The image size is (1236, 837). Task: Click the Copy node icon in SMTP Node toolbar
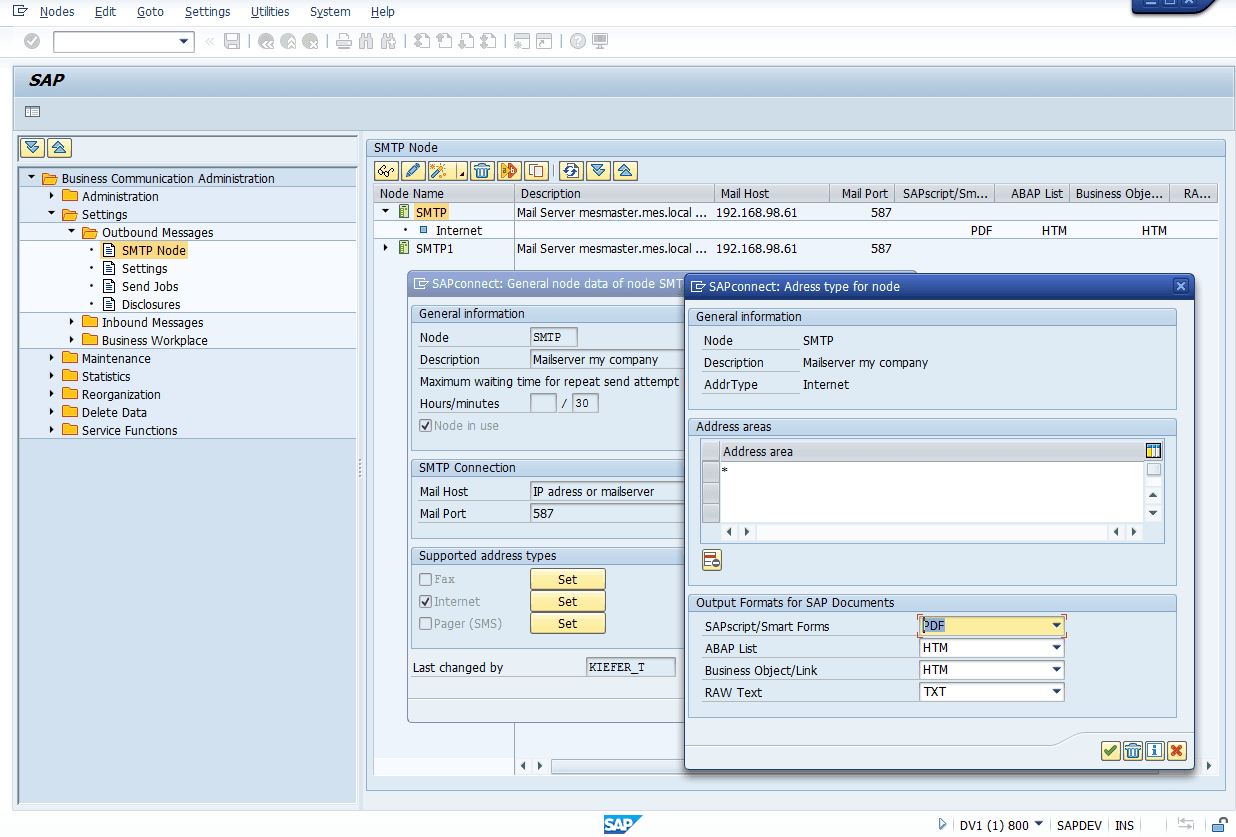(x=536, y=170)
